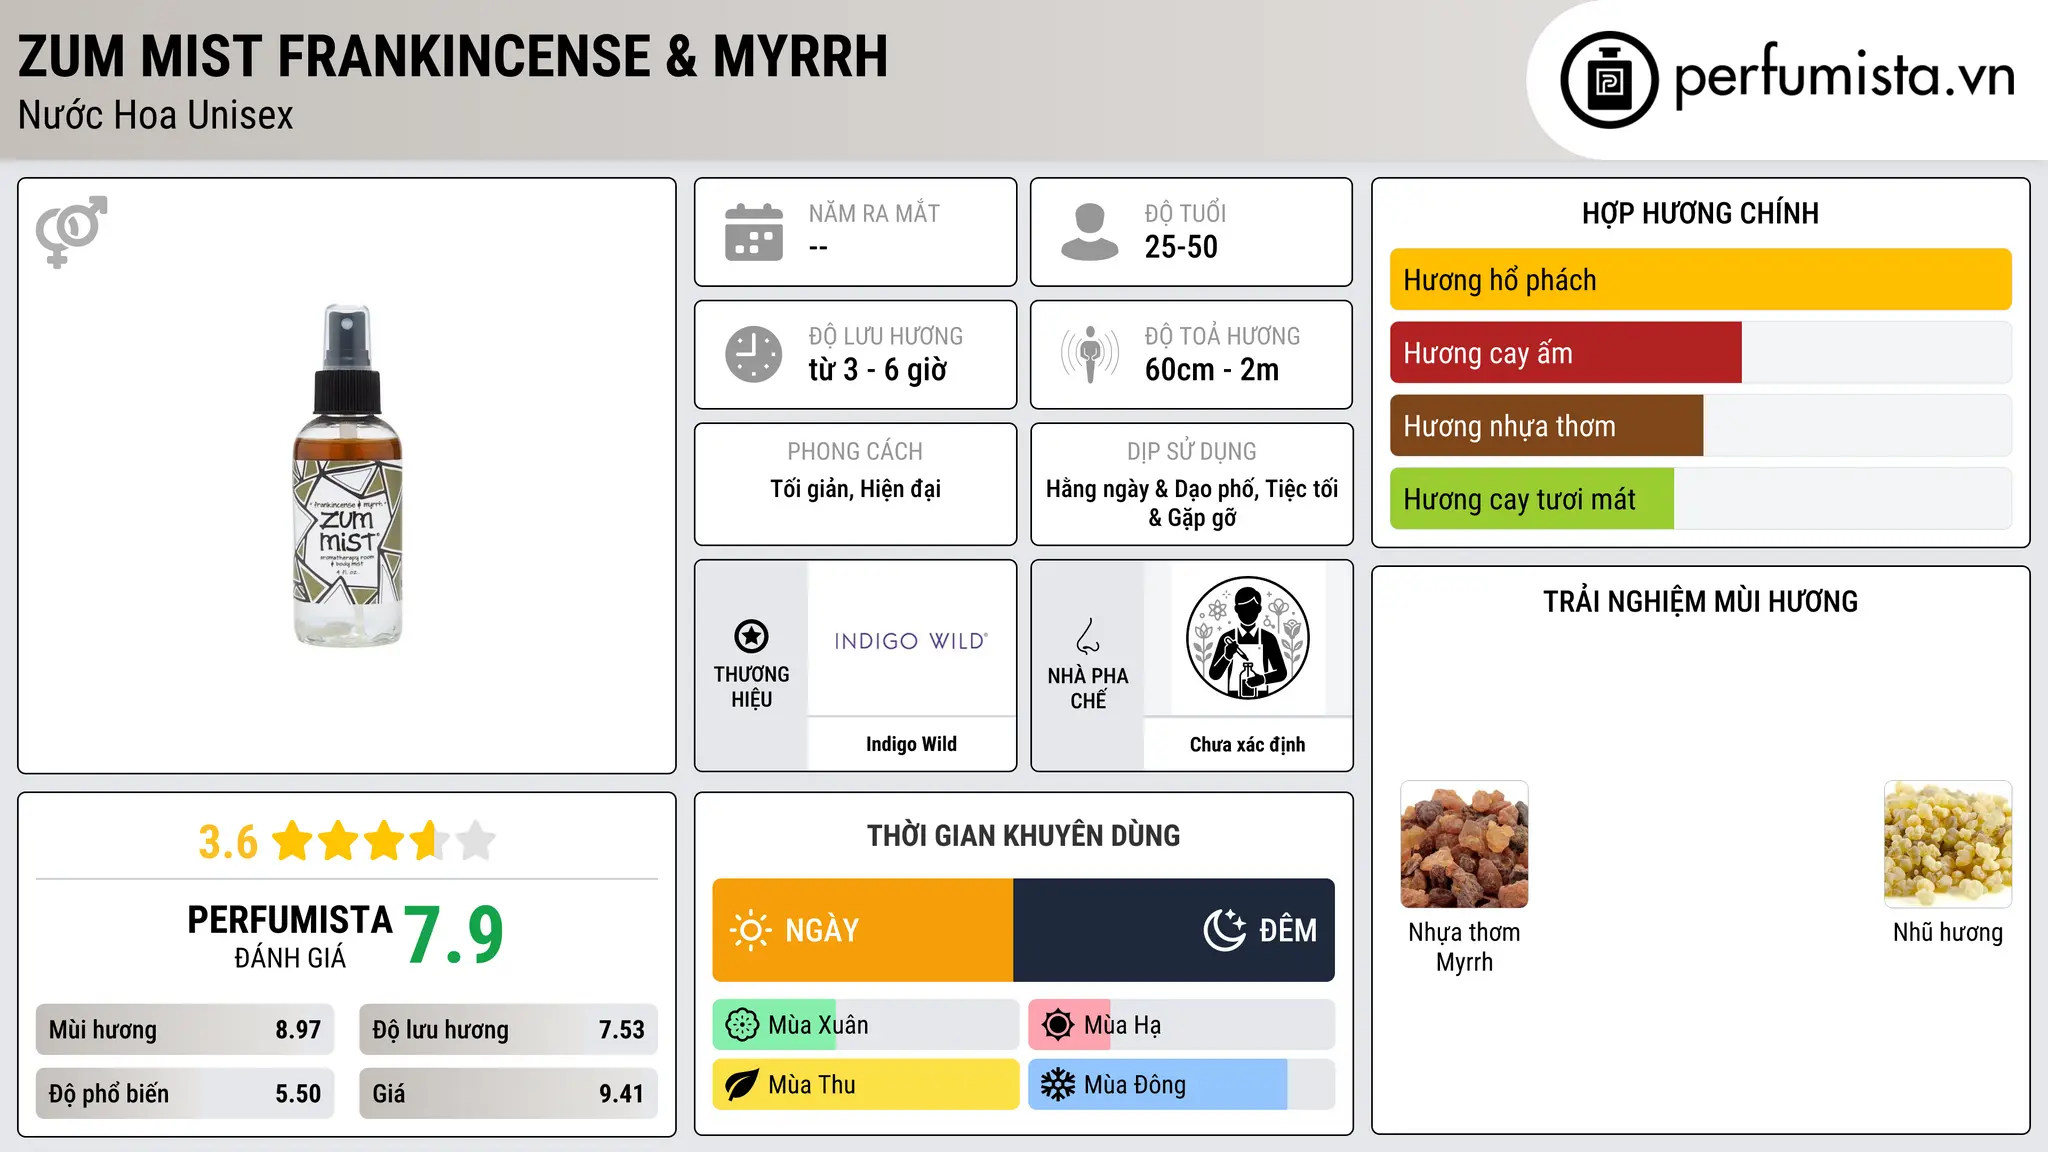The height and width of the screenshot is (1152, 2048).
Task: Click the sun icon for Mùa Hạ
Action: click(x=1058, y=1025)
